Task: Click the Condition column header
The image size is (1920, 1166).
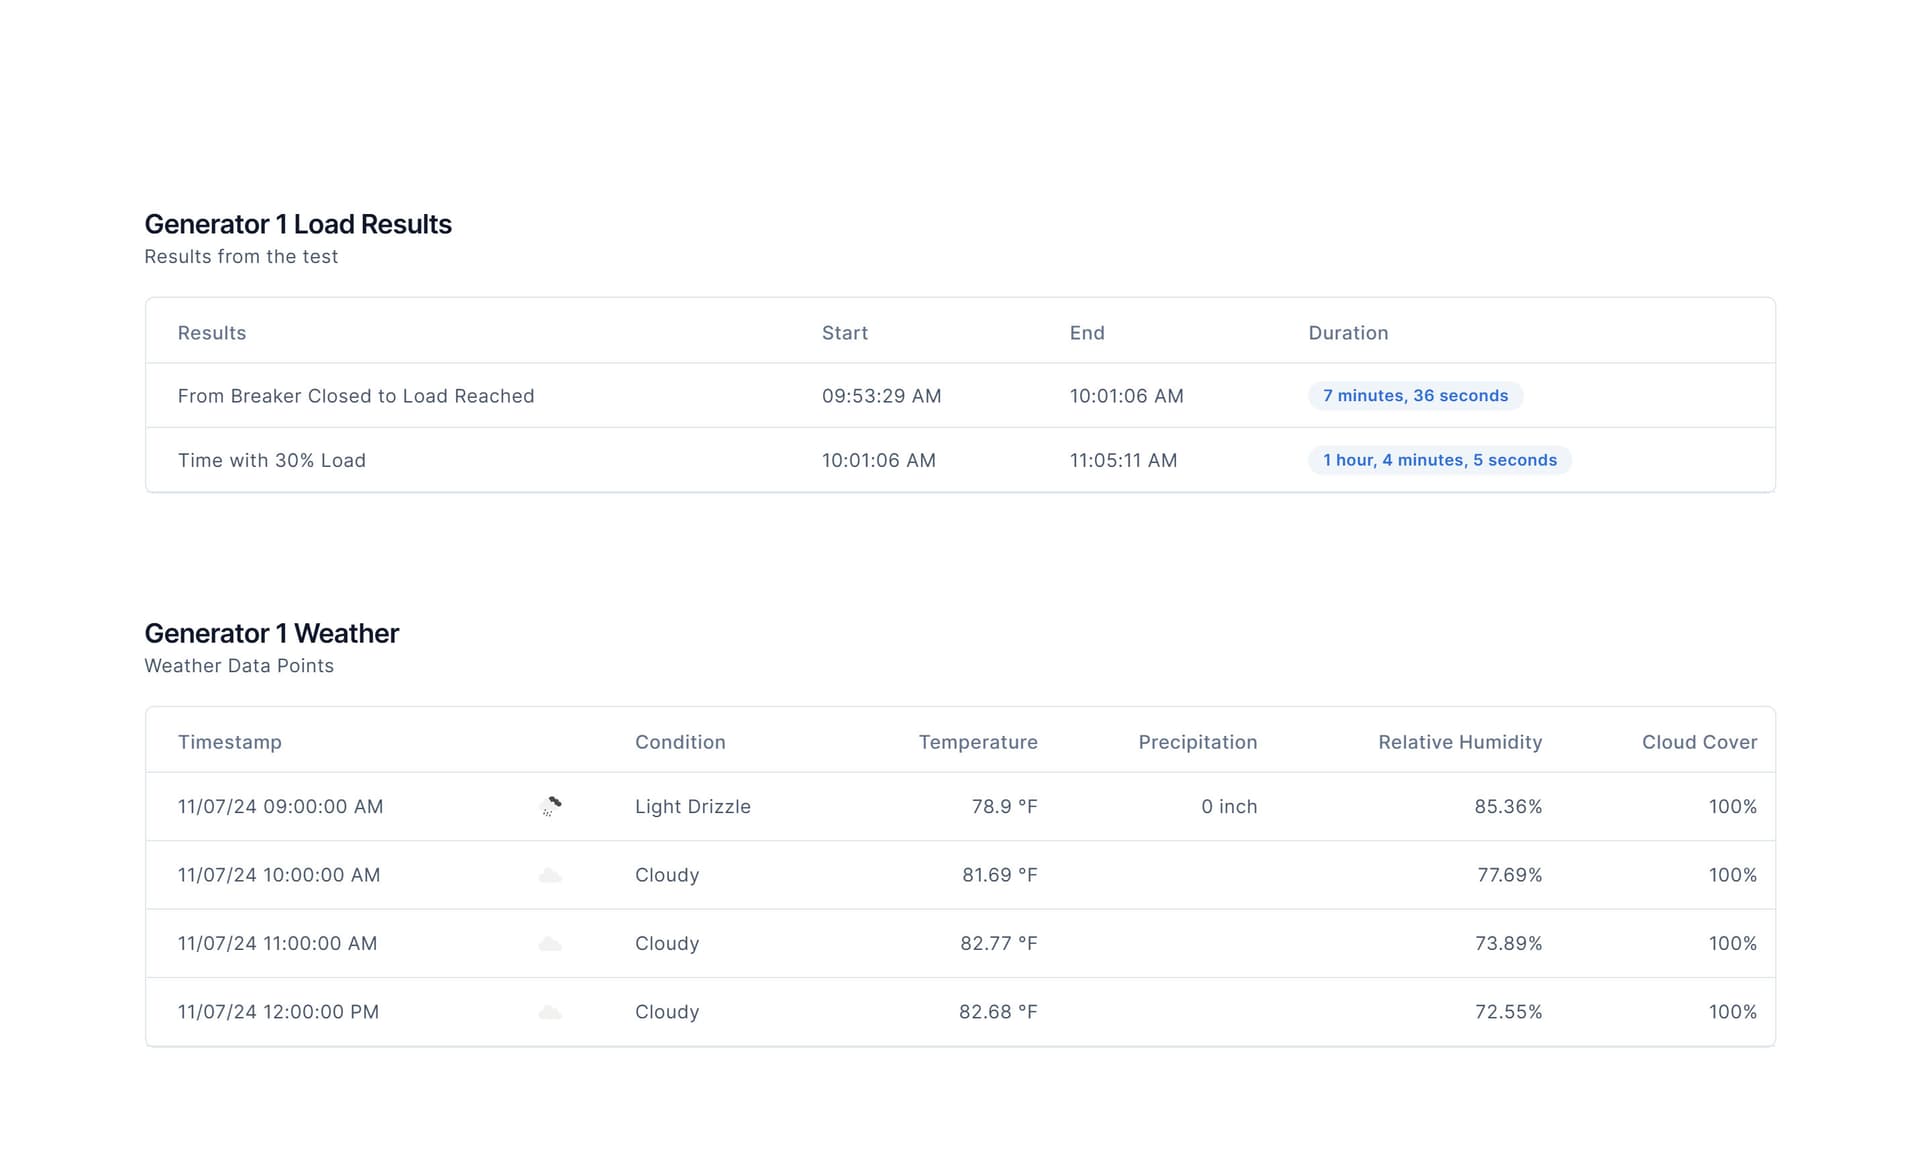Action: pos(680,741)
